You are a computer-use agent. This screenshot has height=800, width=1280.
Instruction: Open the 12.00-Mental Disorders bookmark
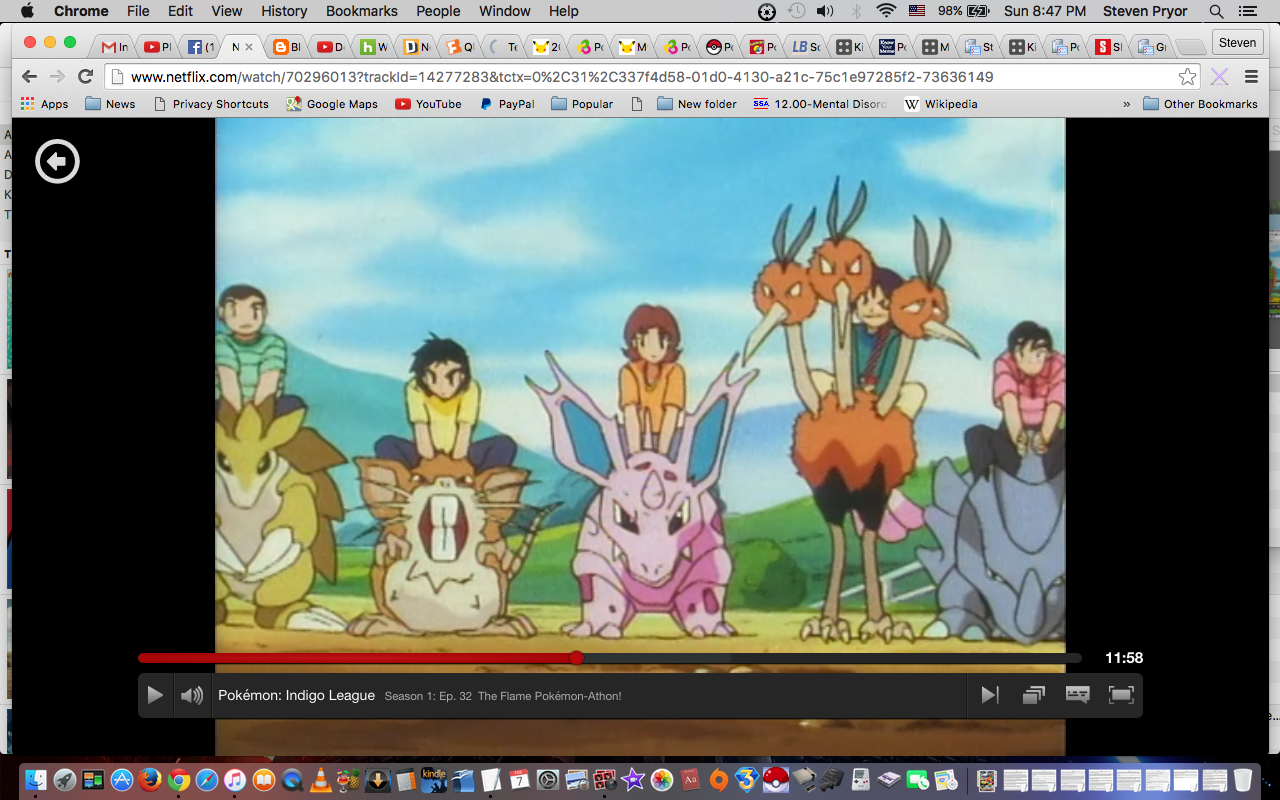[820, 104]
